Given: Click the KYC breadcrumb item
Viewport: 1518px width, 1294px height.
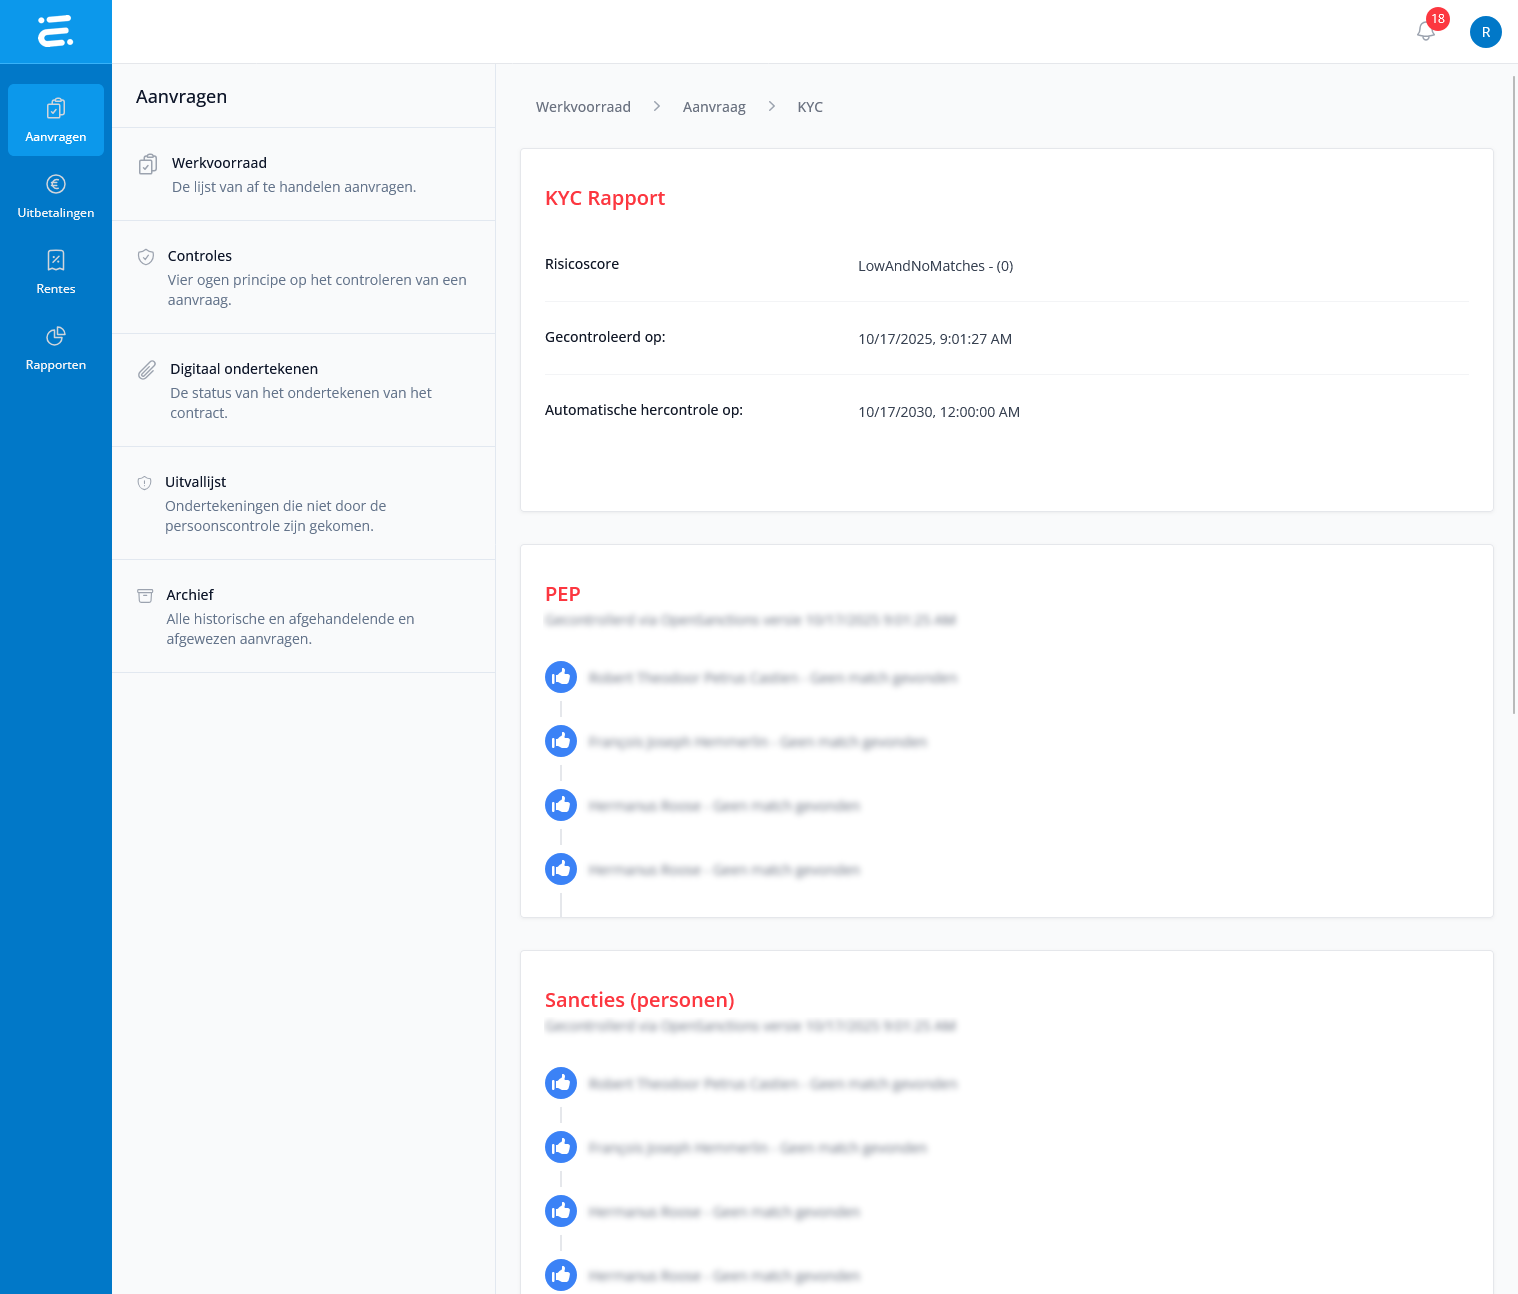Looking at the screenshot, I should tap(810, 107).
